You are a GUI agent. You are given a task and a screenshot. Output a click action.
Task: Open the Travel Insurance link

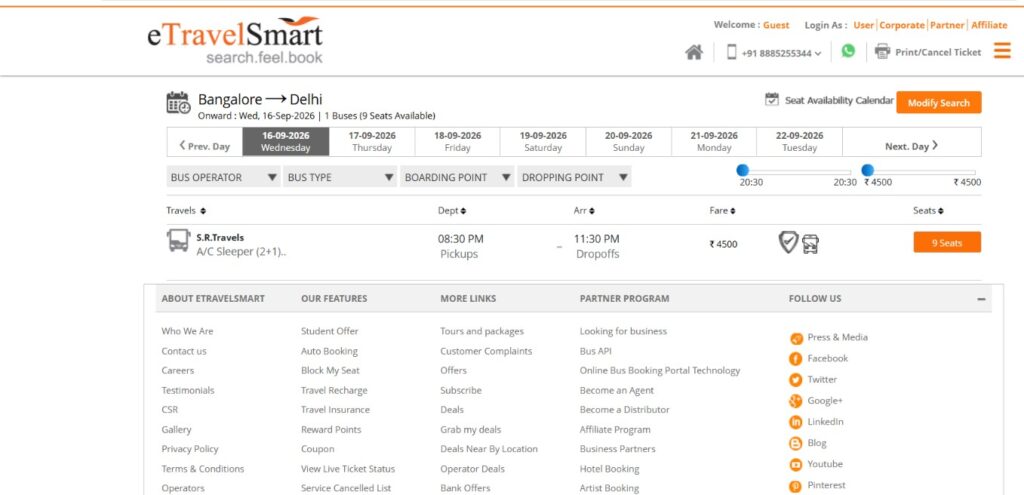tap(335, 409)
